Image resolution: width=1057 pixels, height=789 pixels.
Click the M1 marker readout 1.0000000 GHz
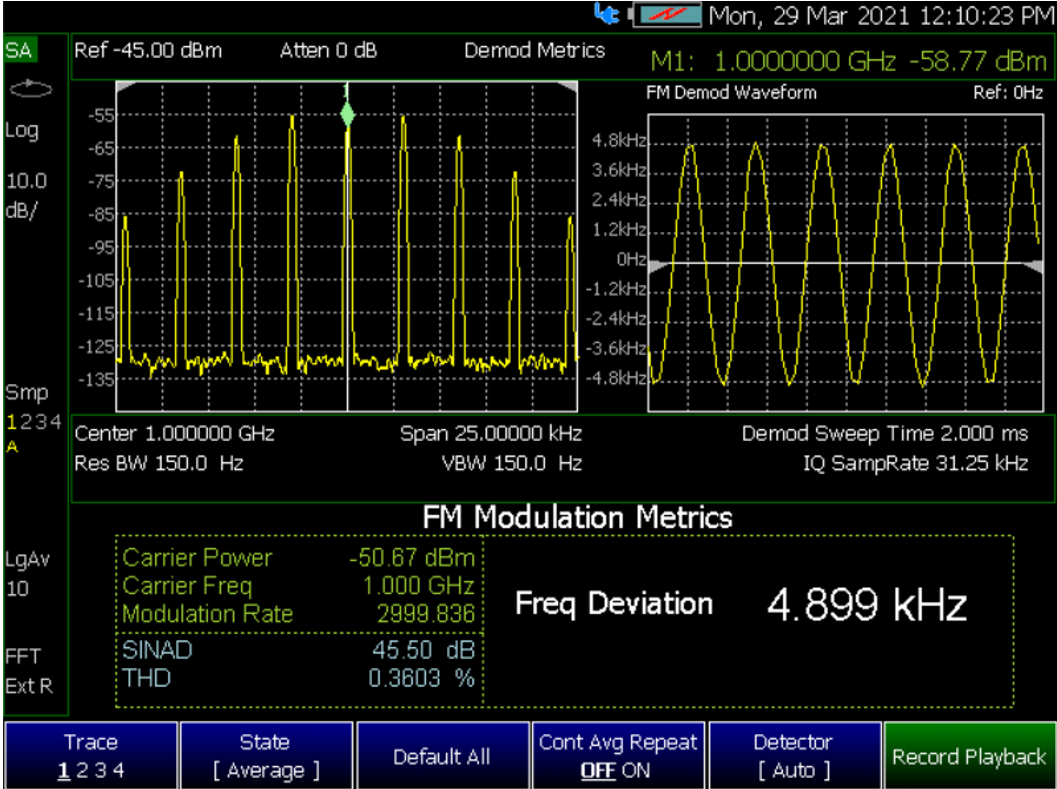pyautogui.click(x=848, y=61)
